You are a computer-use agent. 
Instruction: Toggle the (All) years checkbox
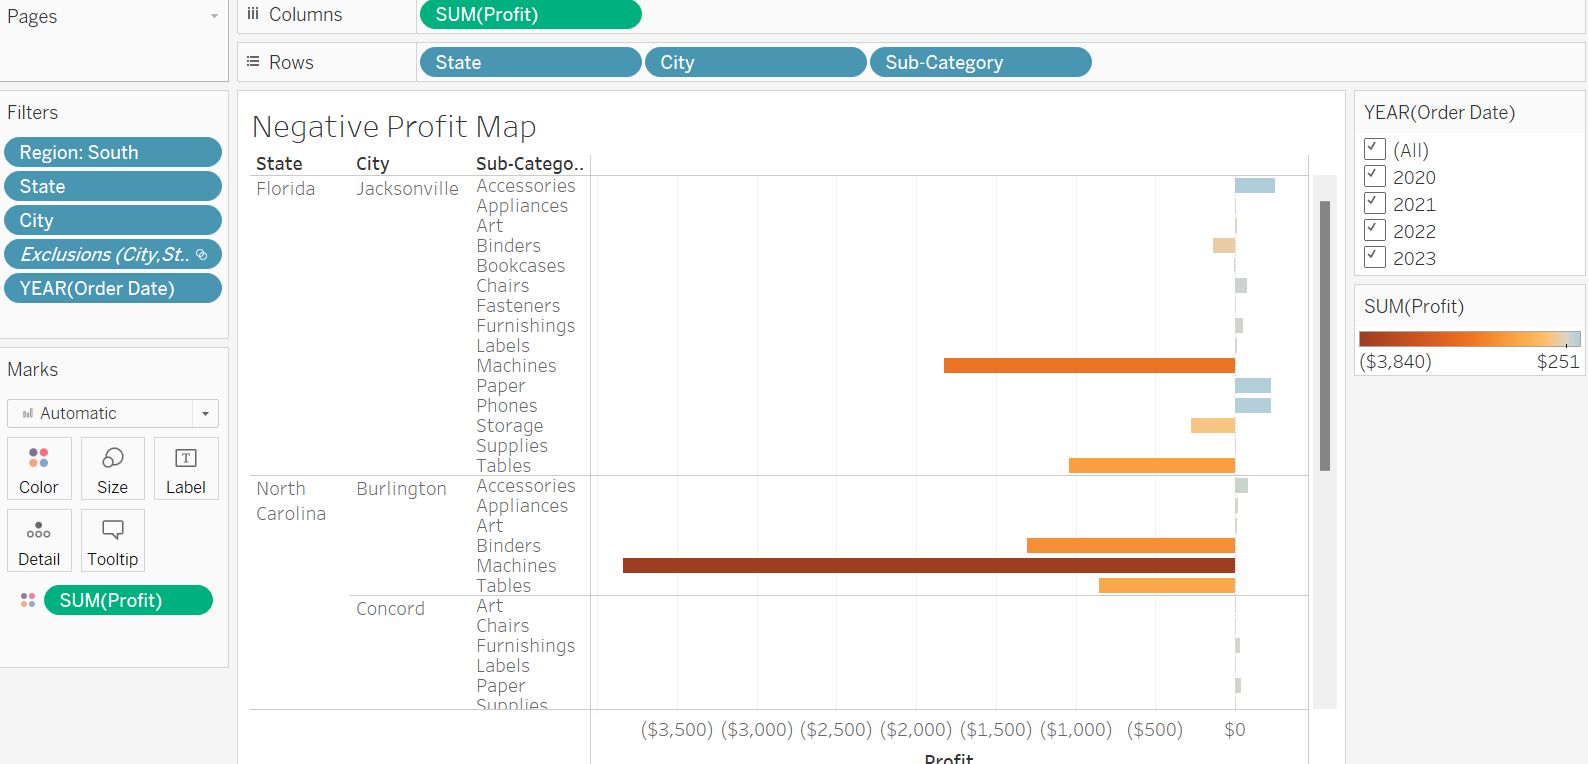[x=1375, y=150]
